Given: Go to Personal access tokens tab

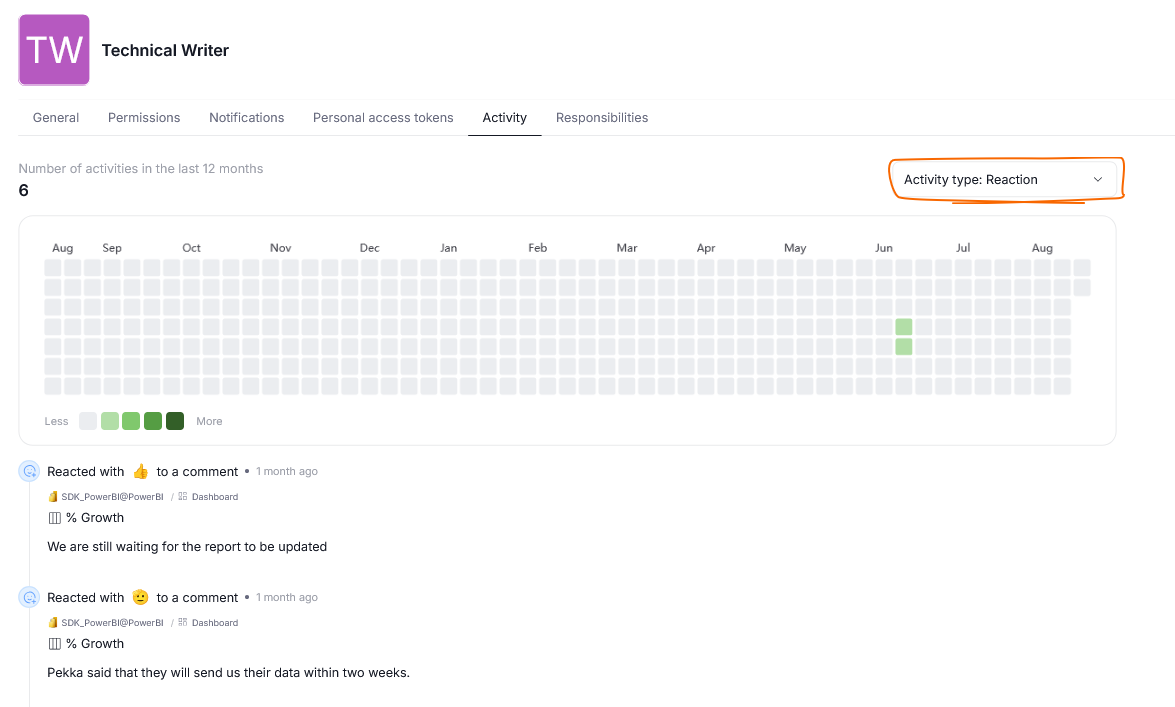Looking at the screenshot, I should coord(383,118).
